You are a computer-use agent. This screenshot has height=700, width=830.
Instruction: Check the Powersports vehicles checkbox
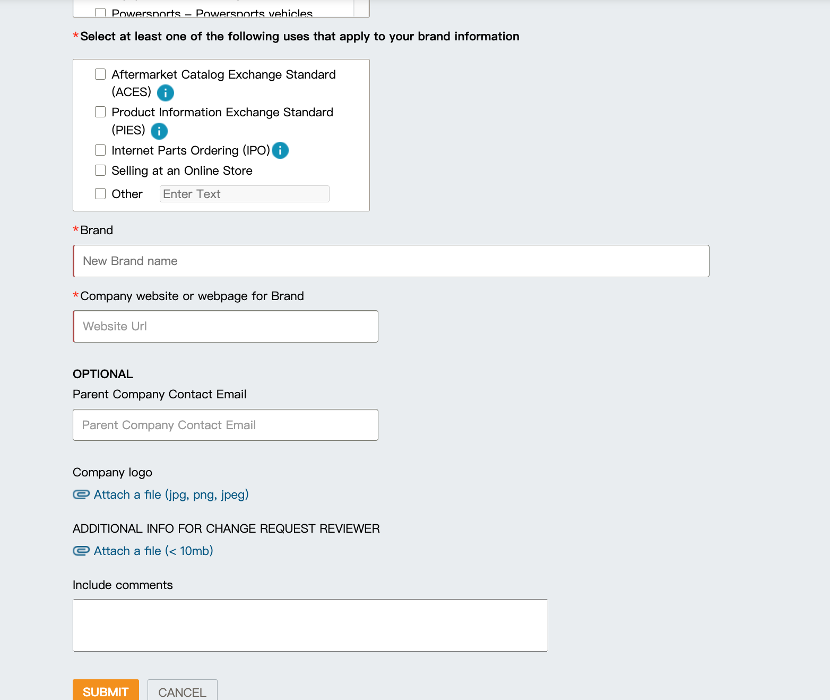coord(100,13)
